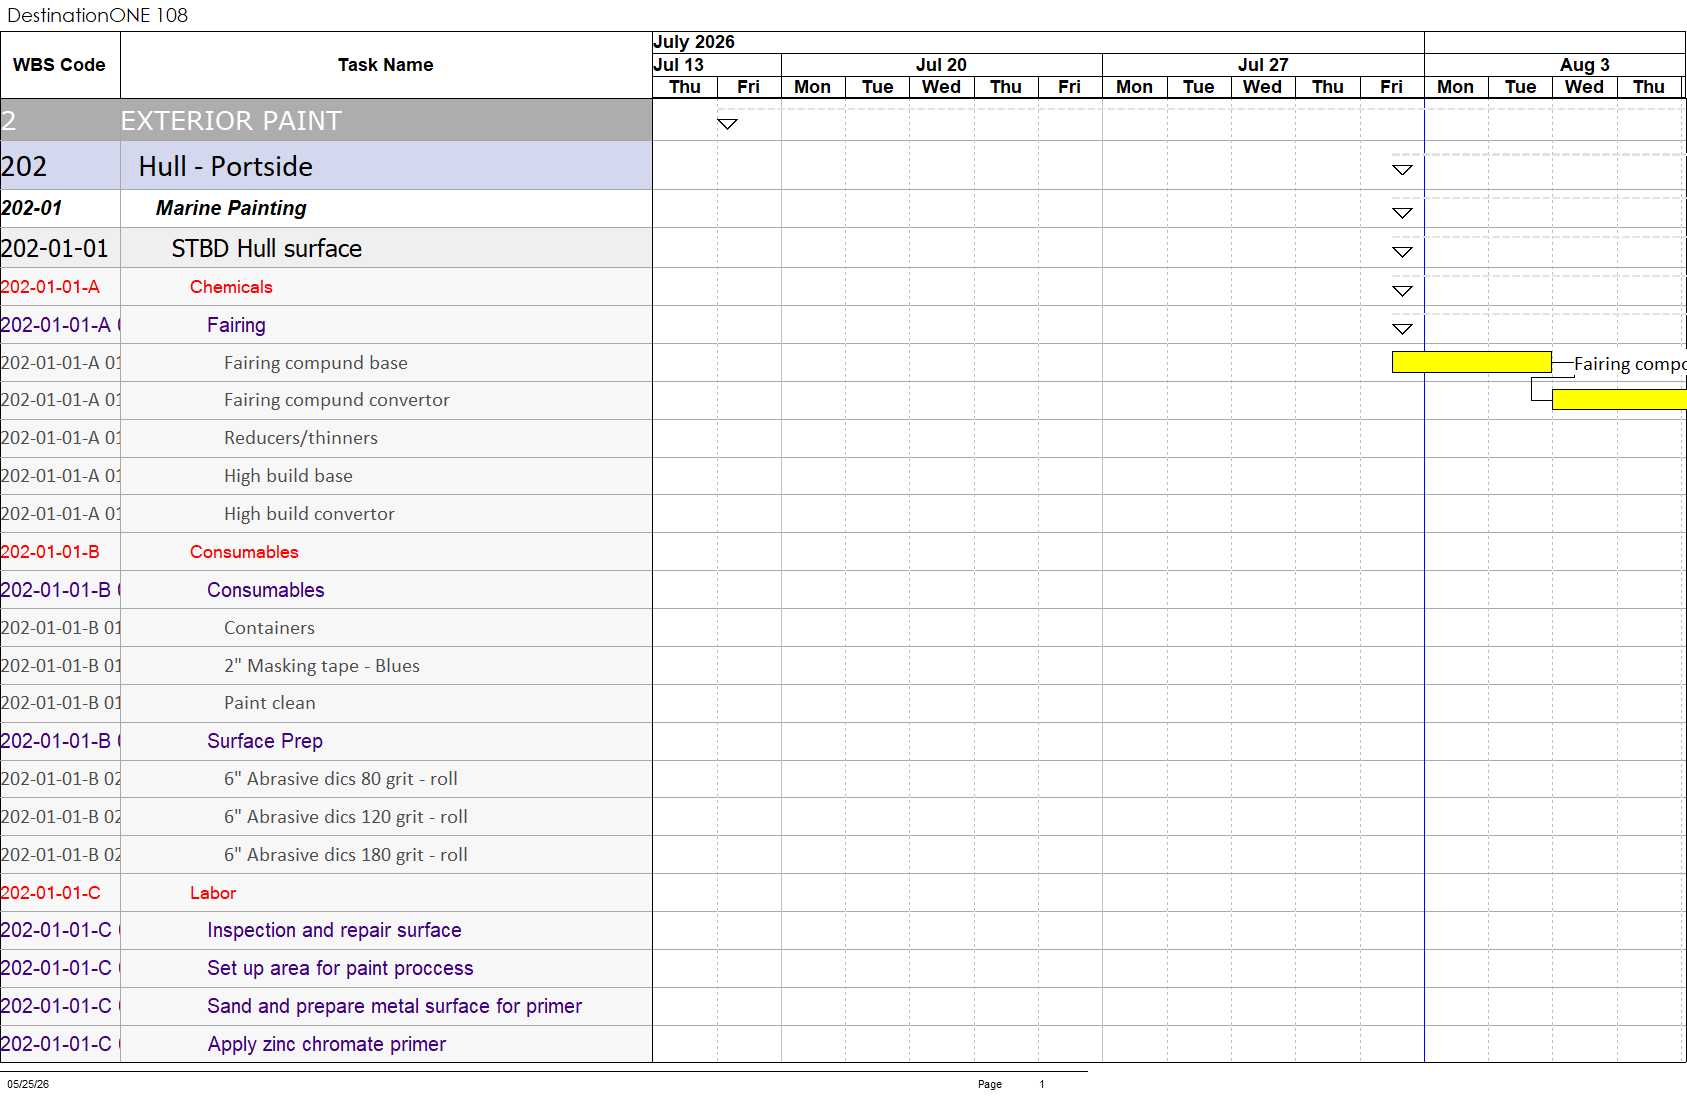Click the Hull - Portside summary marker triangle
This screenshot has width=1687, height=1097.
1402,170
